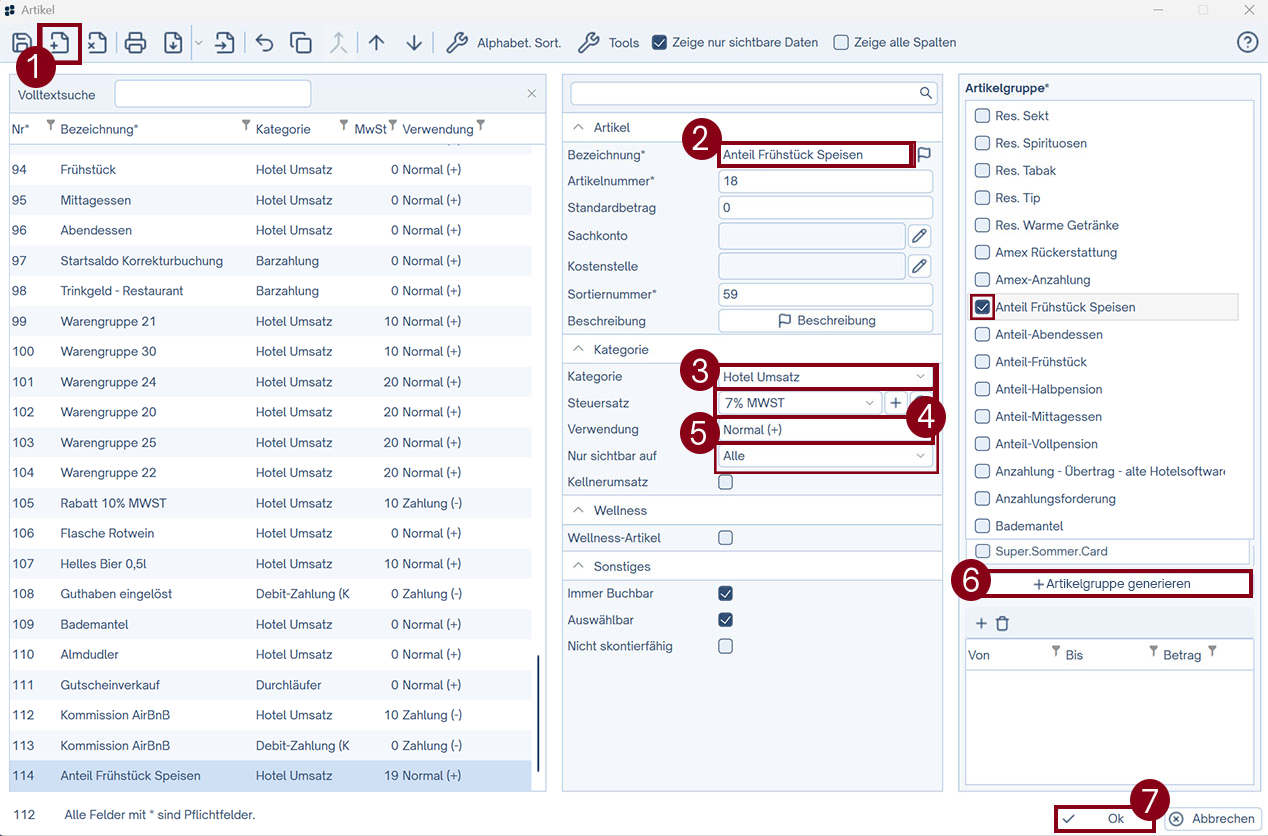The width and height of the screenshot is (1268, 836).
Task: Click the import arrow-into-document icon
Action: [x=225, y=43]
